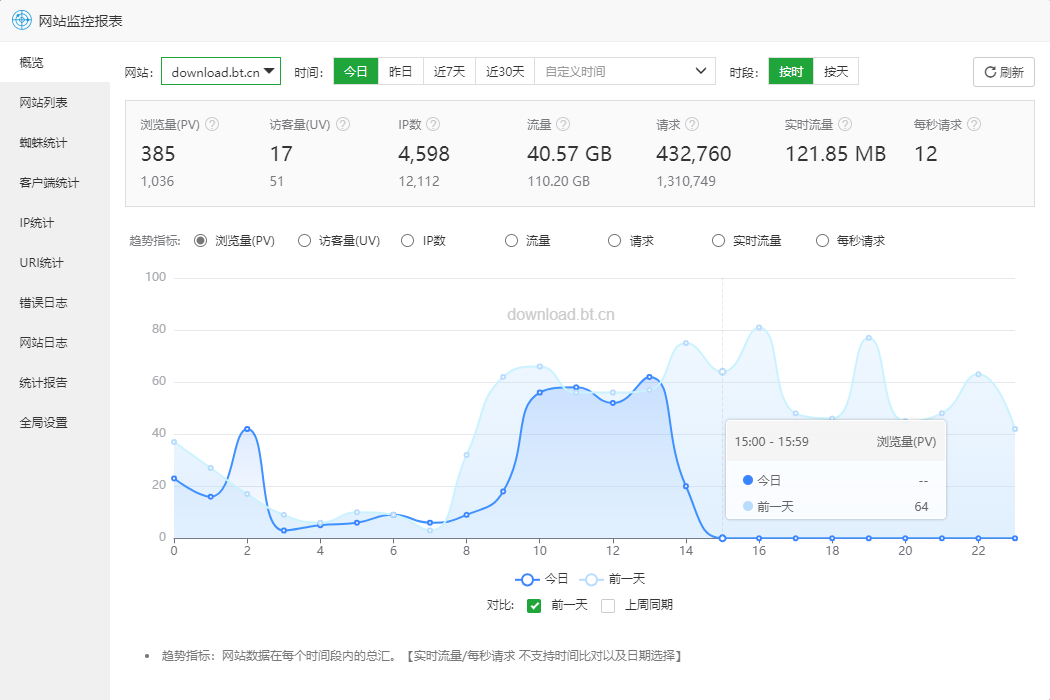1050x700 pixels.
Task: Go to 蜘蛛统计 sidebar item
Action: tap(44, 143)
